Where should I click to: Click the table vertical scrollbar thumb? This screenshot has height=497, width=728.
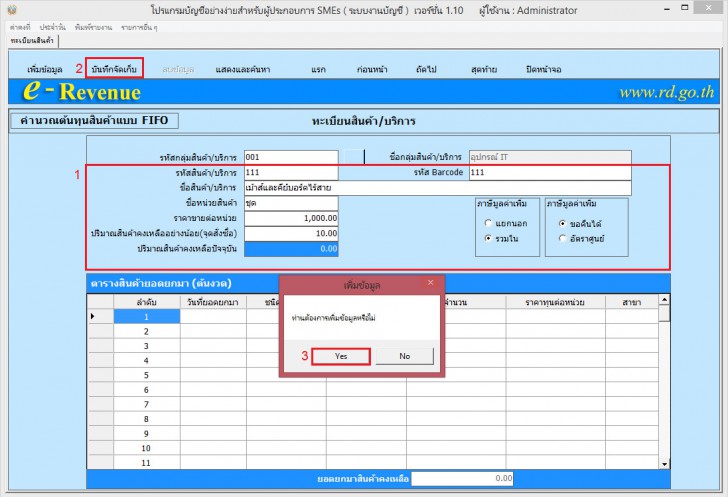(x=664, y=314)
